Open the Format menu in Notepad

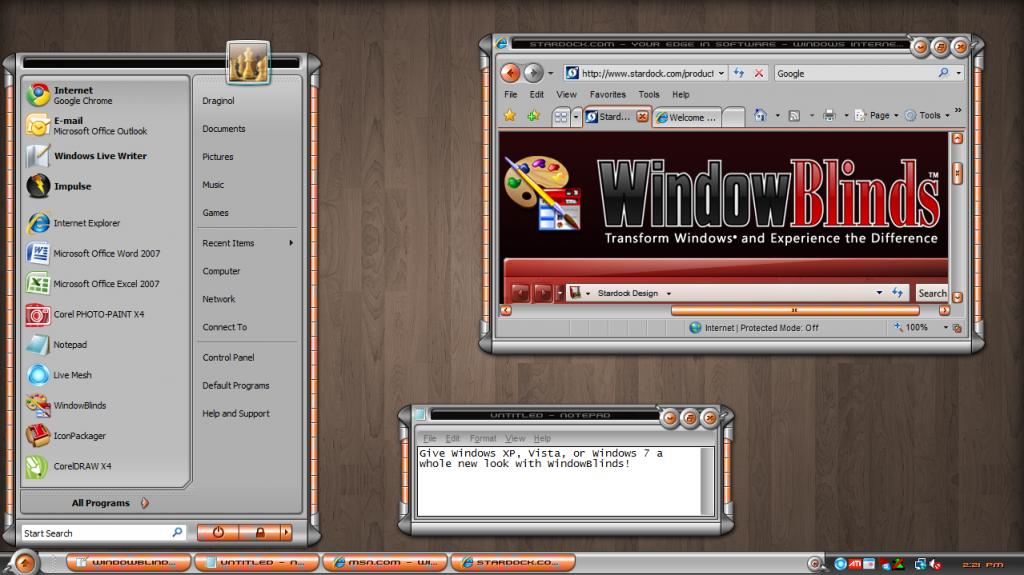coord(483,439)
